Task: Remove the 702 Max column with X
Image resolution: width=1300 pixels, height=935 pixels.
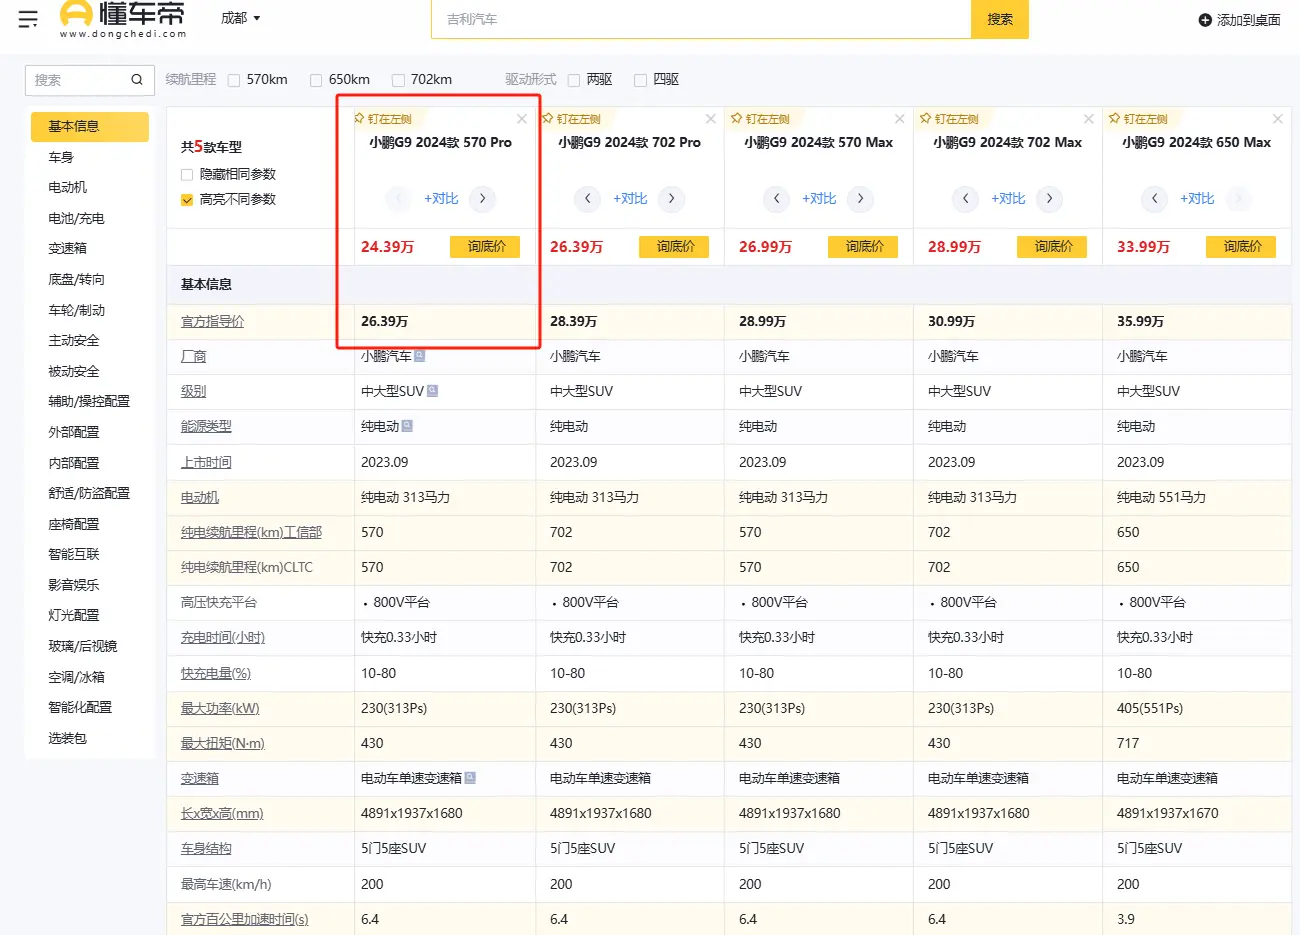Action: tap(1089, 119)
